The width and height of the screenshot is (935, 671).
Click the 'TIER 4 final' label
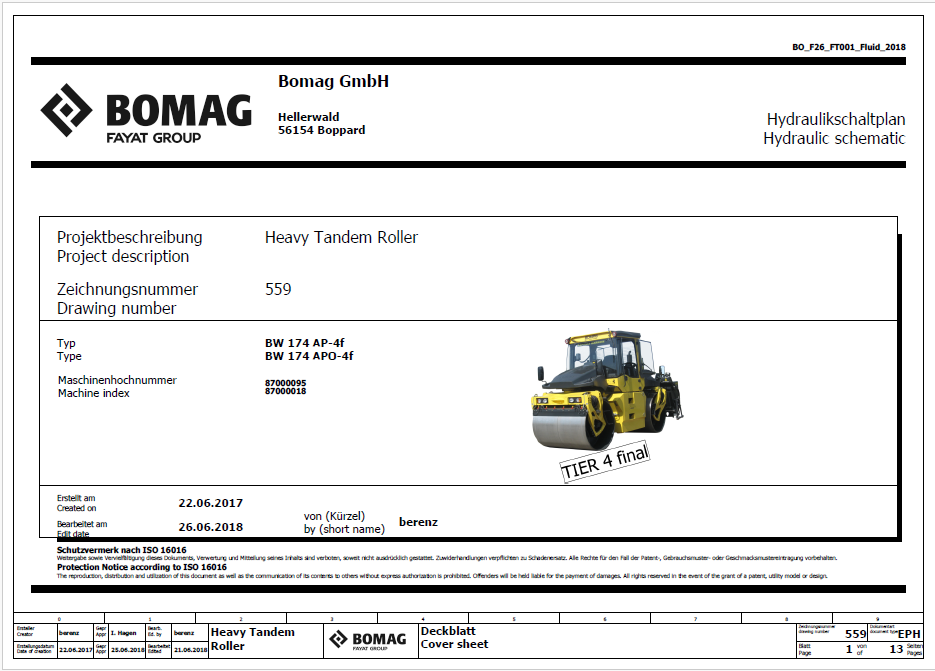tap(604, 462)
